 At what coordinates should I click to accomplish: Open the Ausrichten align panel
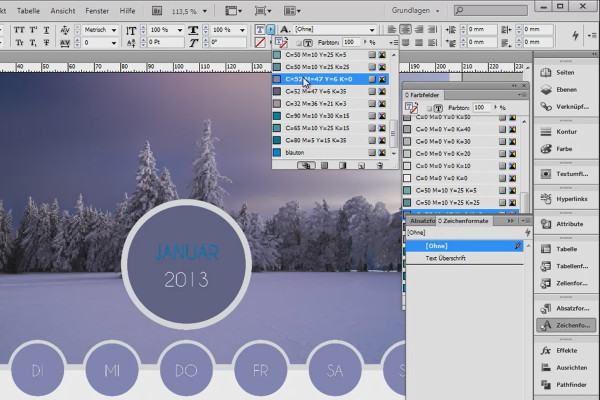click(x=565, y=367)
